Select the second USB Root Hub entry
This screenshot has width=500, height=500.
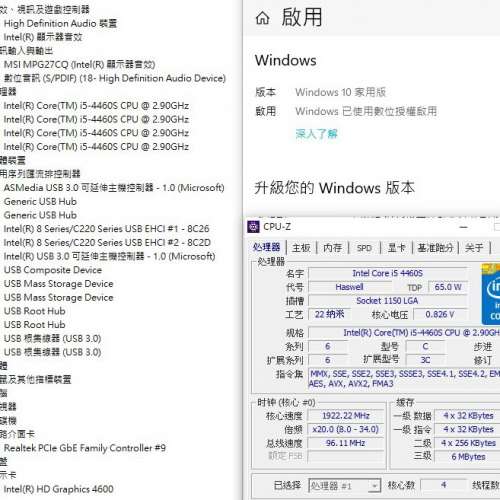click(x=35, y=325)
